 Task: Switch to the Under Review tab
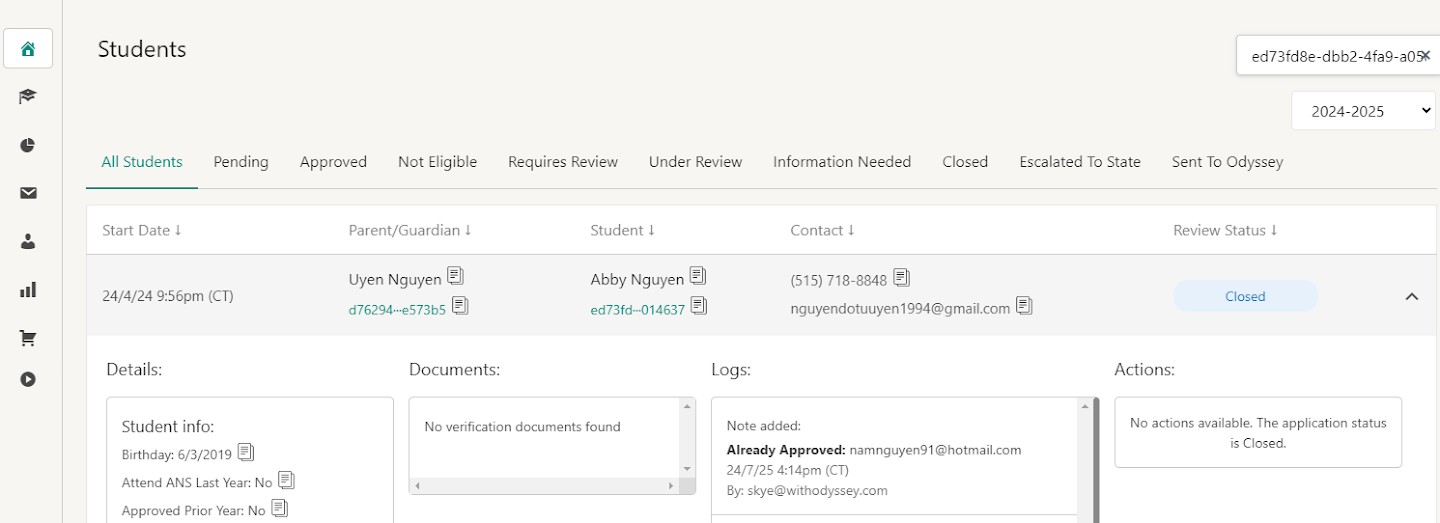point(695,162)
